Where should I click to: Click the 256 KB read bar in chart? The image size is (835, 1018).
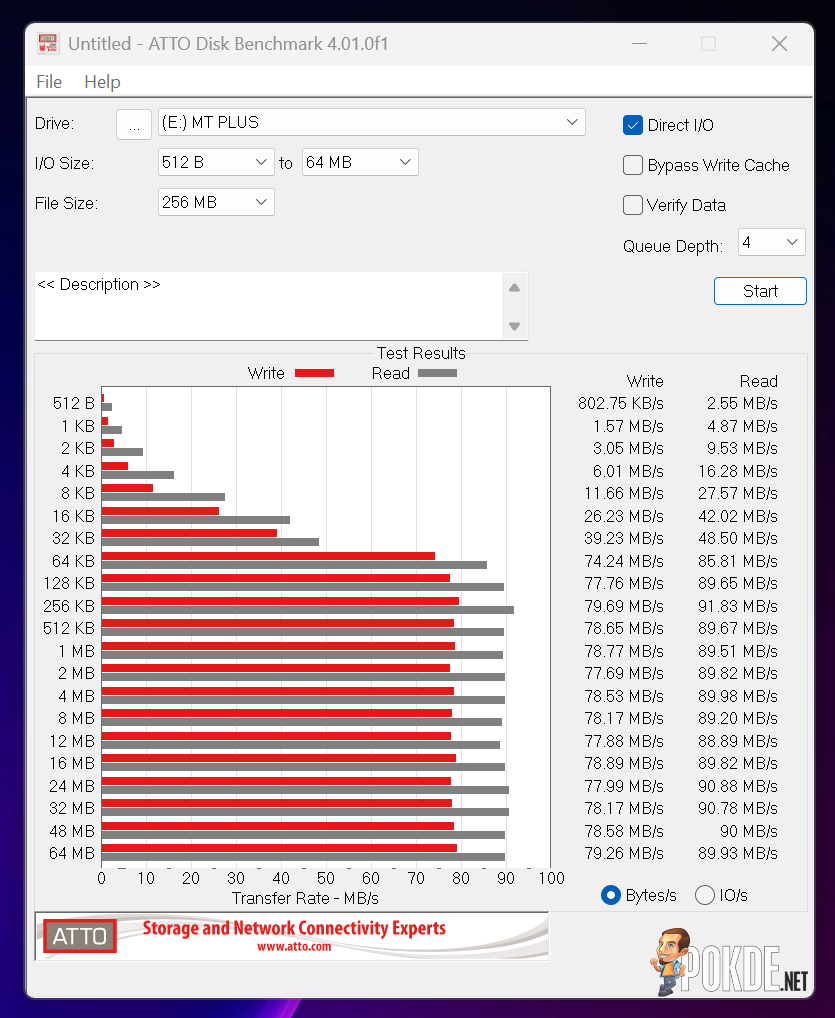(x=308, y=610)
